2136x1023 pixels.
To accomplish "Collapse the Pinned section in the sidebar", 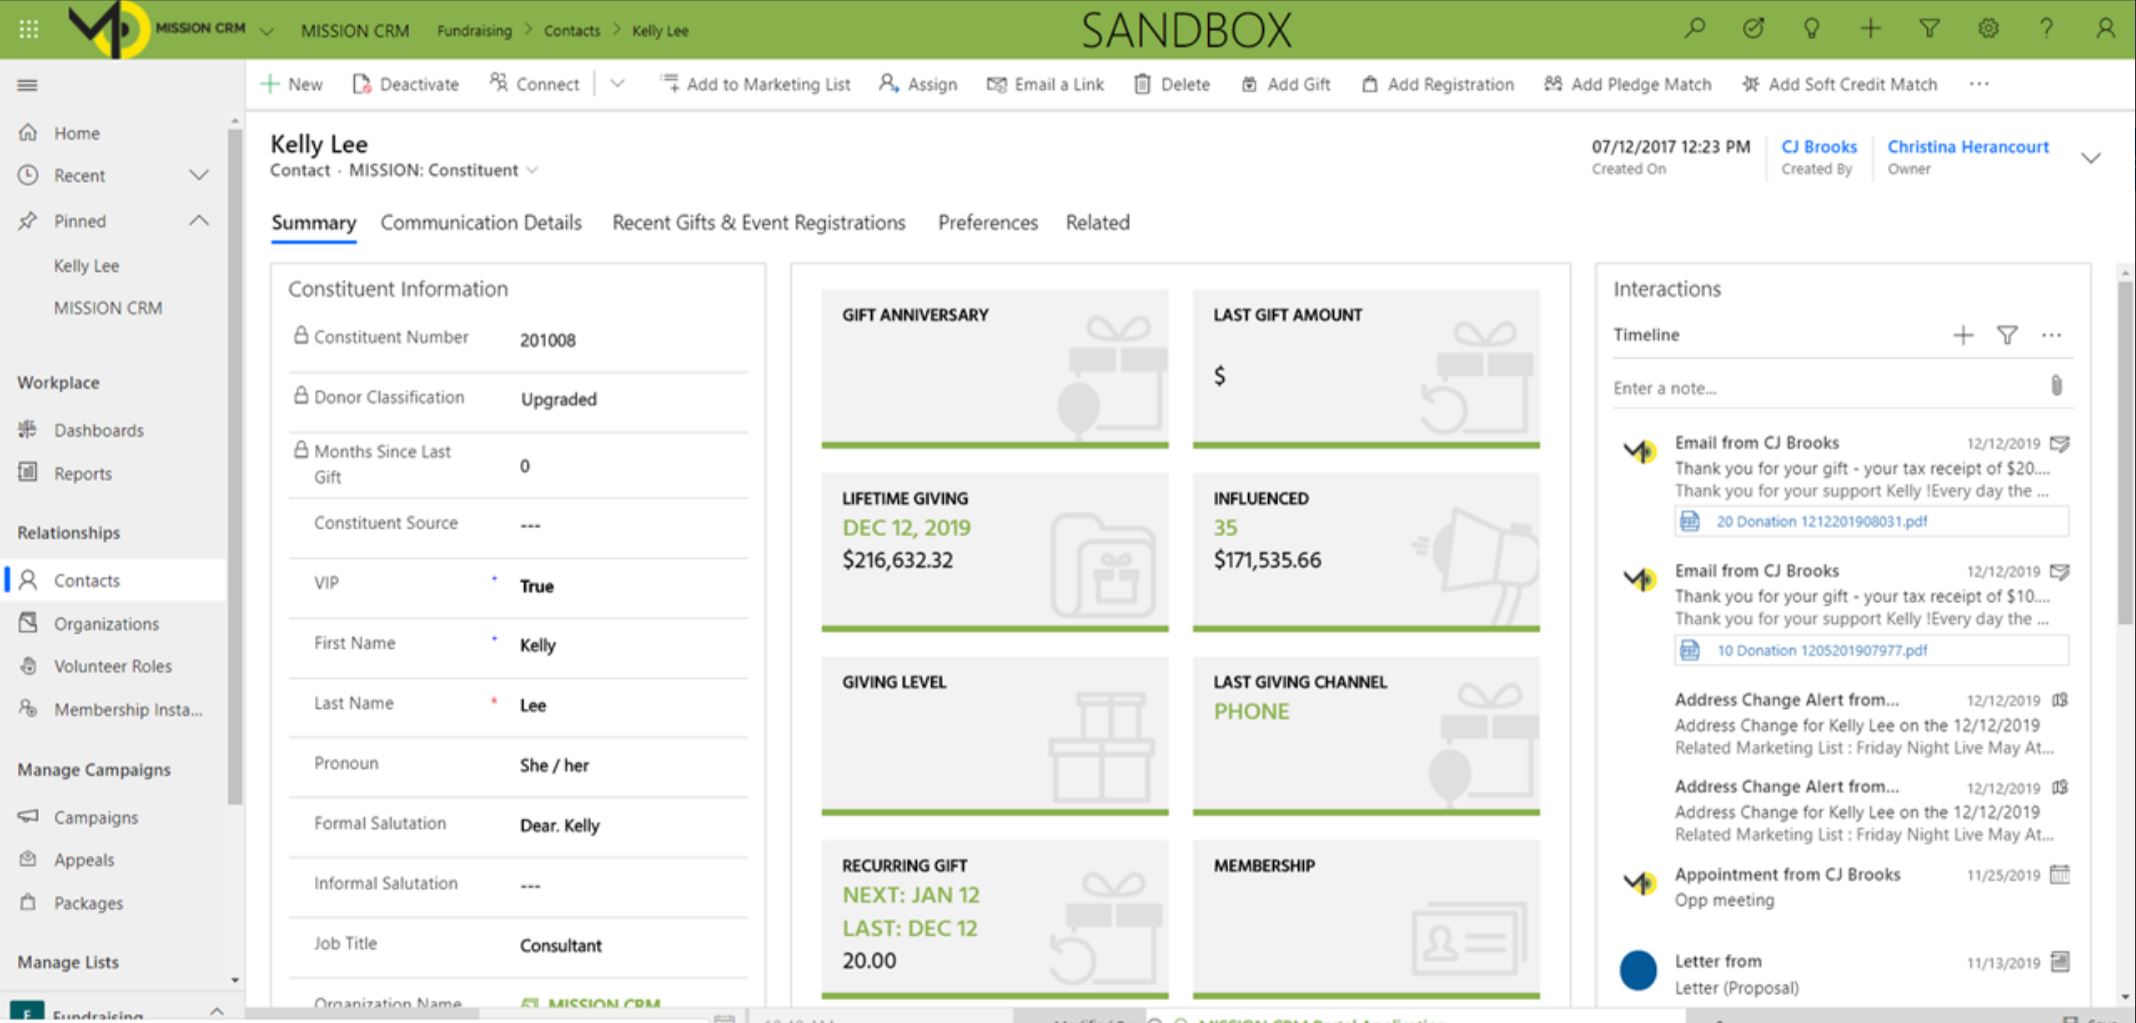I will coord(199,221).
